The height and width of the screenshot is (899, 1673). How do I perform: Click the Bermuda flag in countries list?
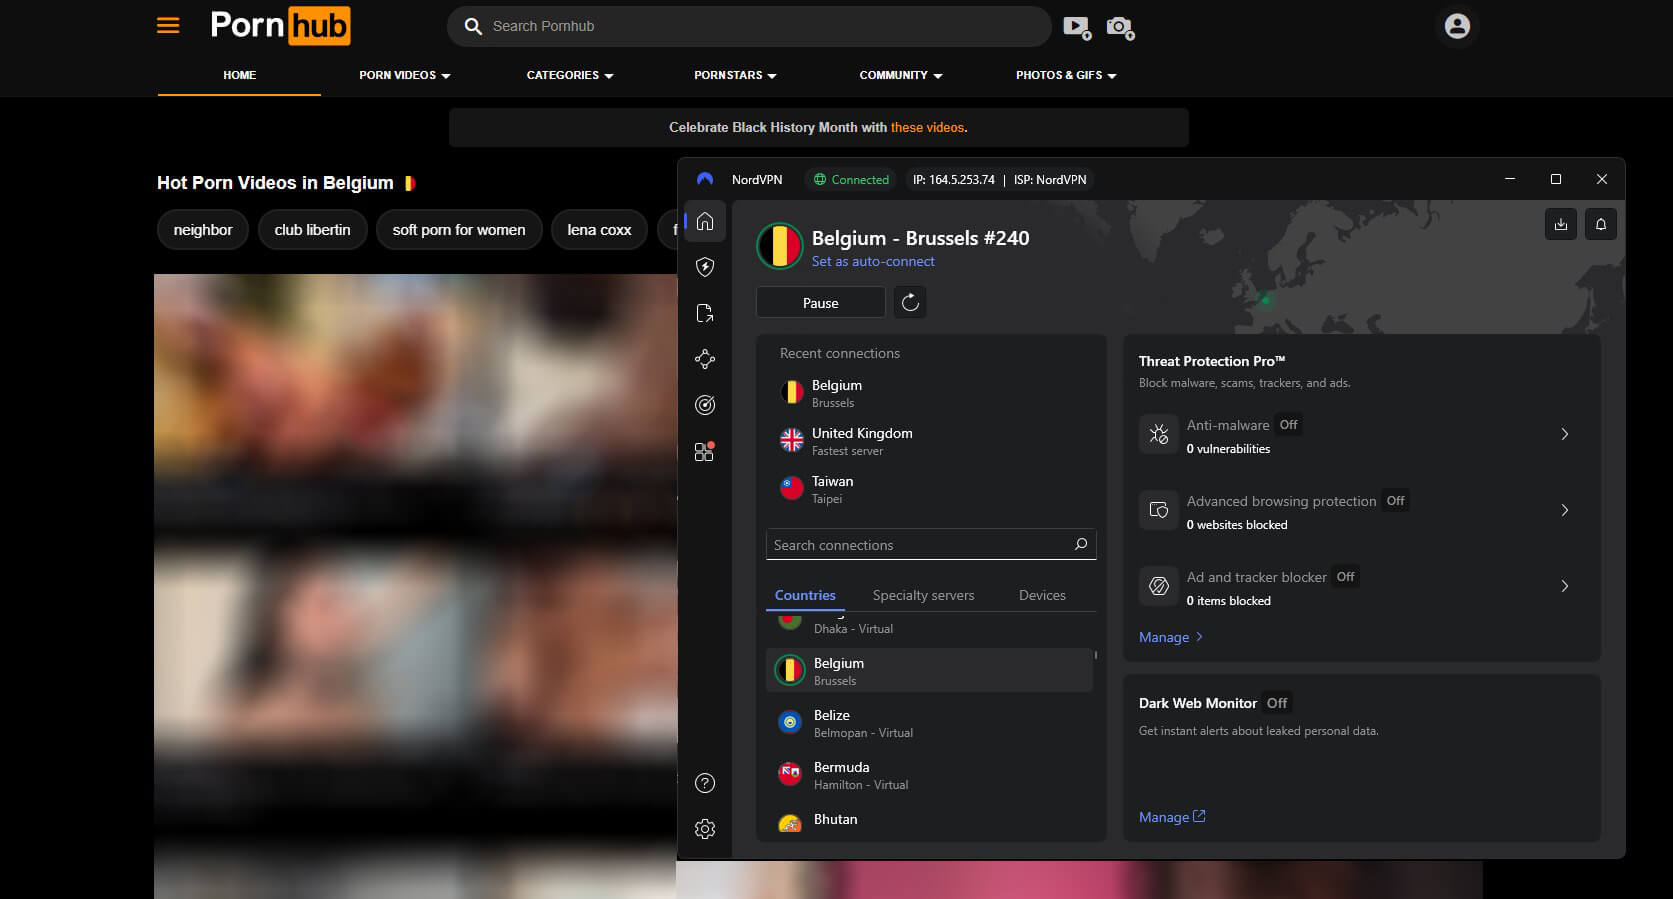tap(790, 774)
